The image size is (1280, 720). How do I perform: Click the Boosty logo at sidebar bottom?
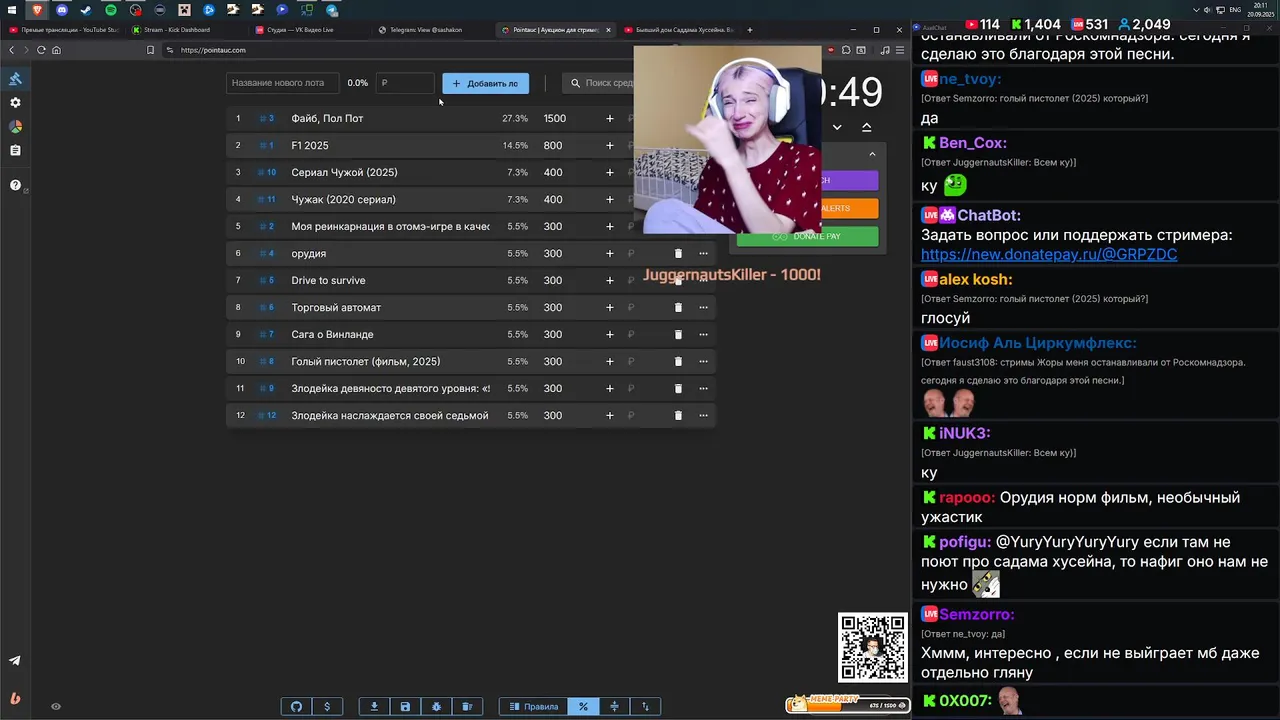(x=15, y=698)
